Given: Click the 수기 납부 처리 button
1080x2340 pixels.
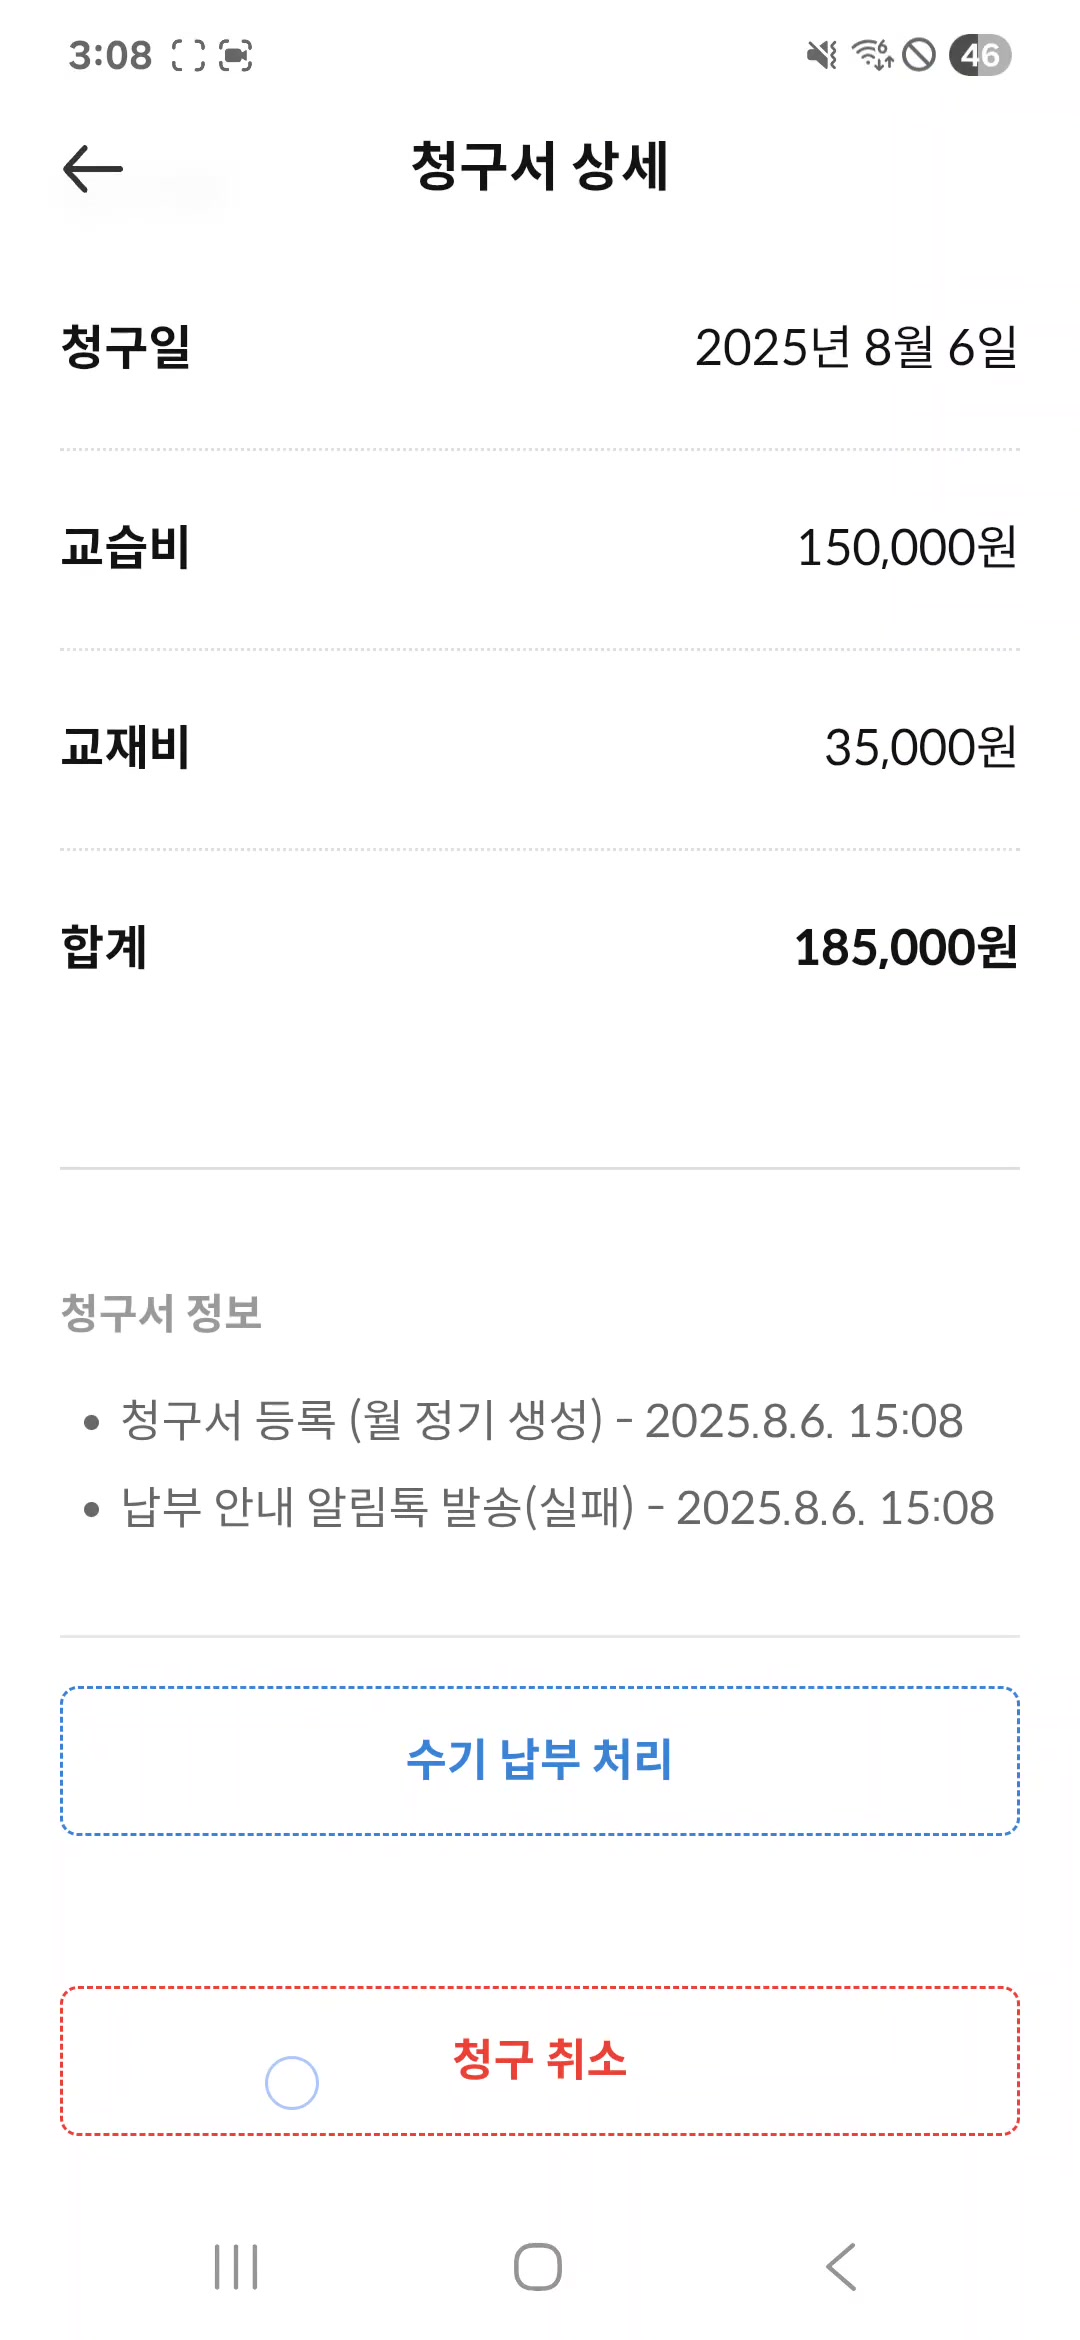Looking at the screenshot, I should 540,1761.
